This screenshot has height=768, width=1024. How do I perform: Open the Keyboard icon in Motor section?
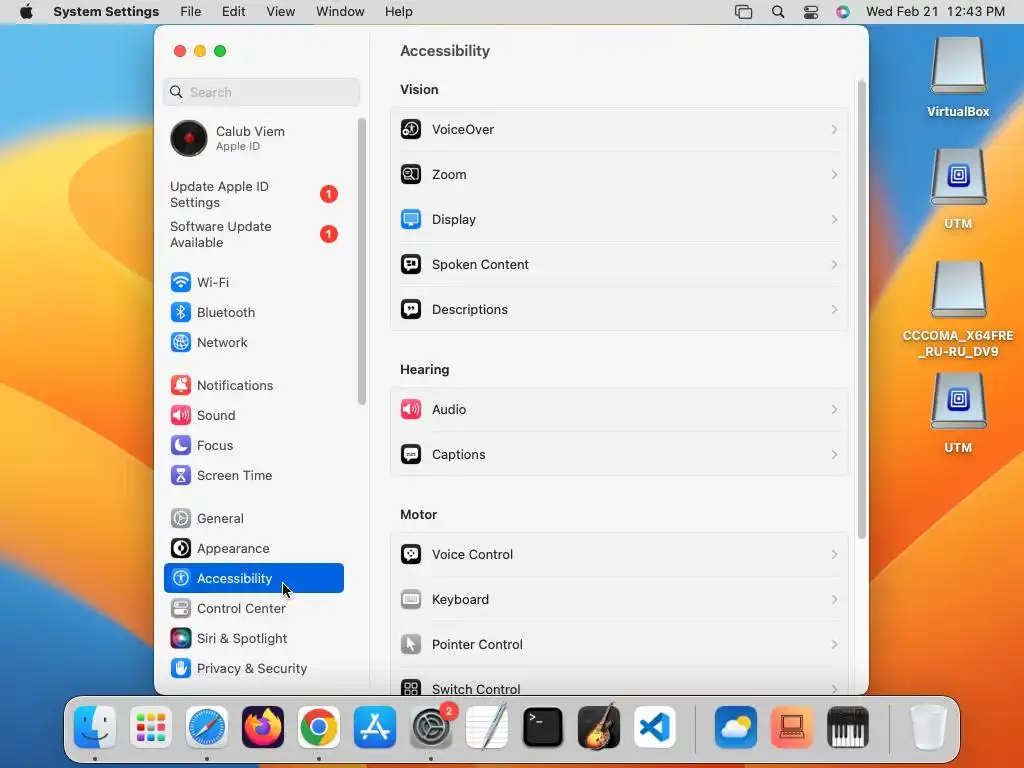411,600
